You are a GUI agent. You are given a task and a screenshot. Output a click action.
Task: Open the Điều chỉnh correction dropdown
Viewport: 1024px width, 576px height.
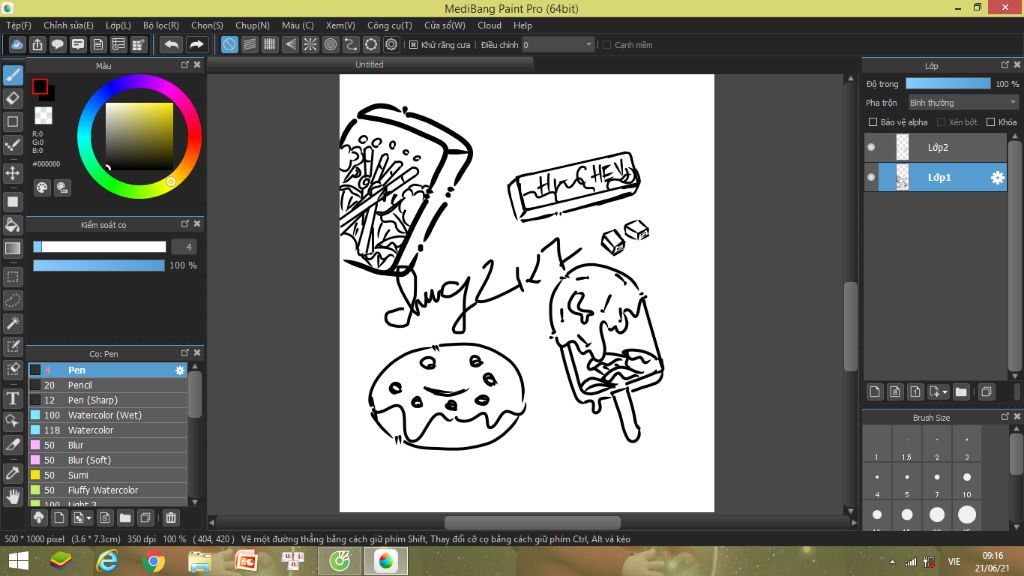coord(557,45)
